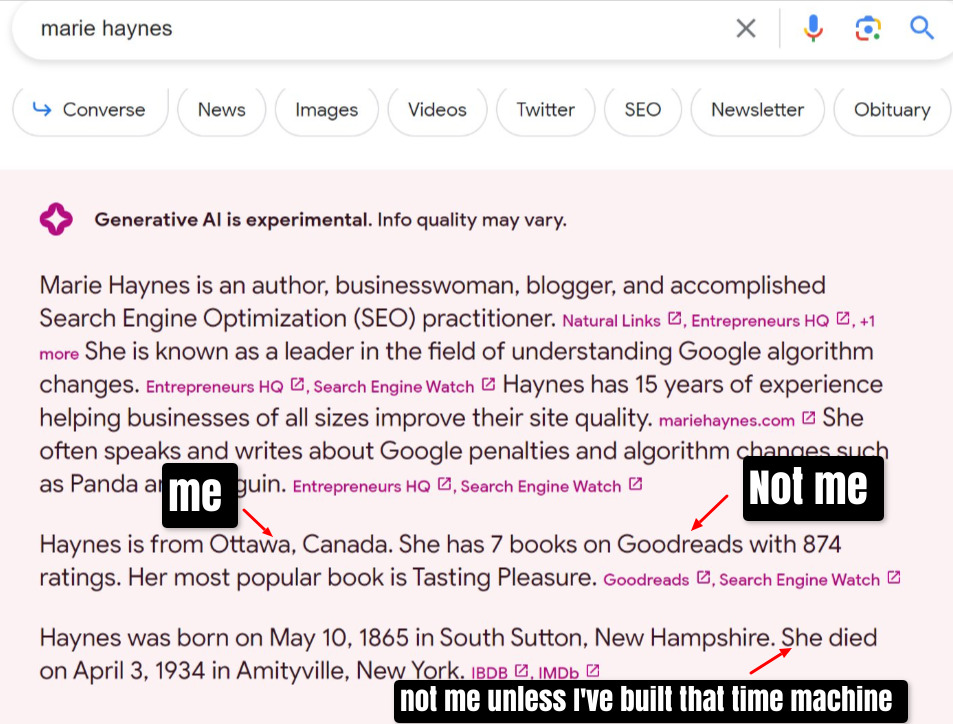Click the blue magnifying glass search icon

[x=921, y=29]
